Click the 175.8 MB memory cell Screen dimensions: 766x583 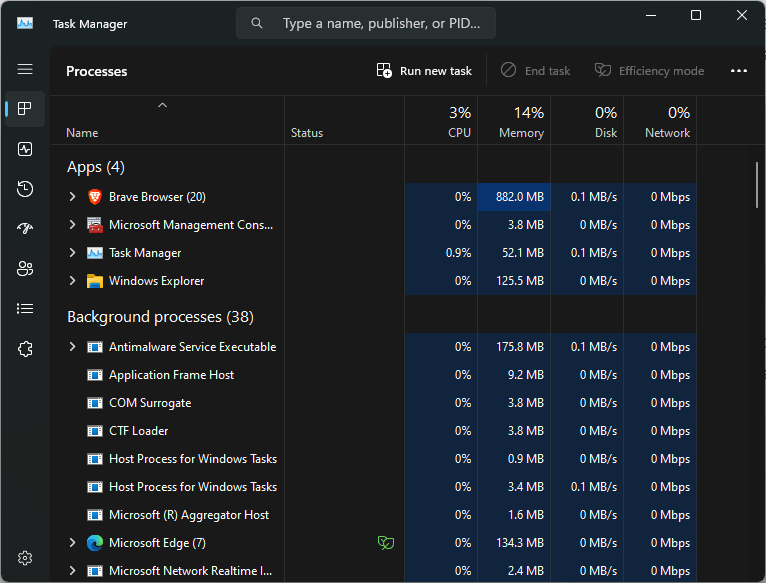pos(514,347)
